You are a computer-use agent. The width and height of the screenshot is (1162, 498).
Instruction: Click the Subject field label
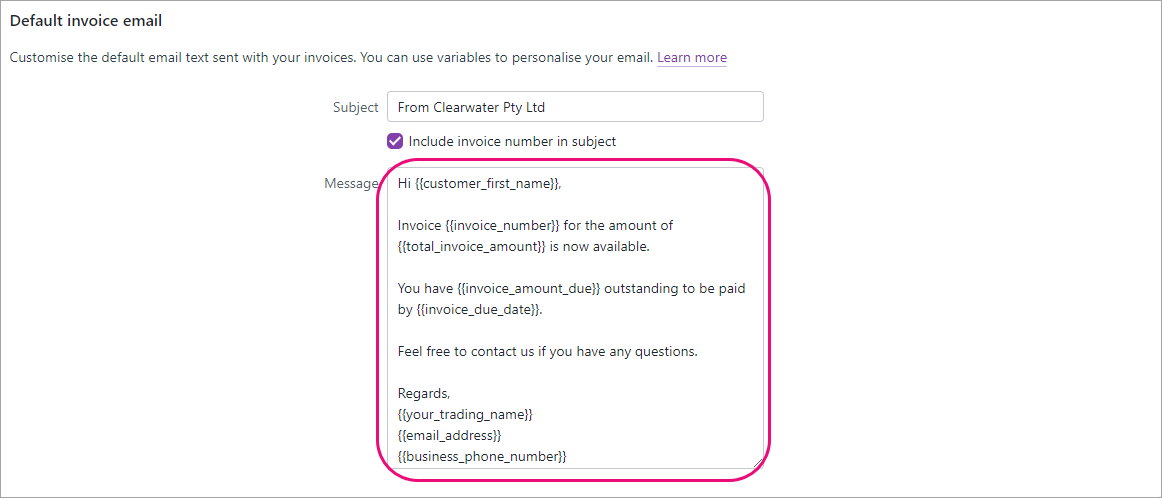point(356,107)
